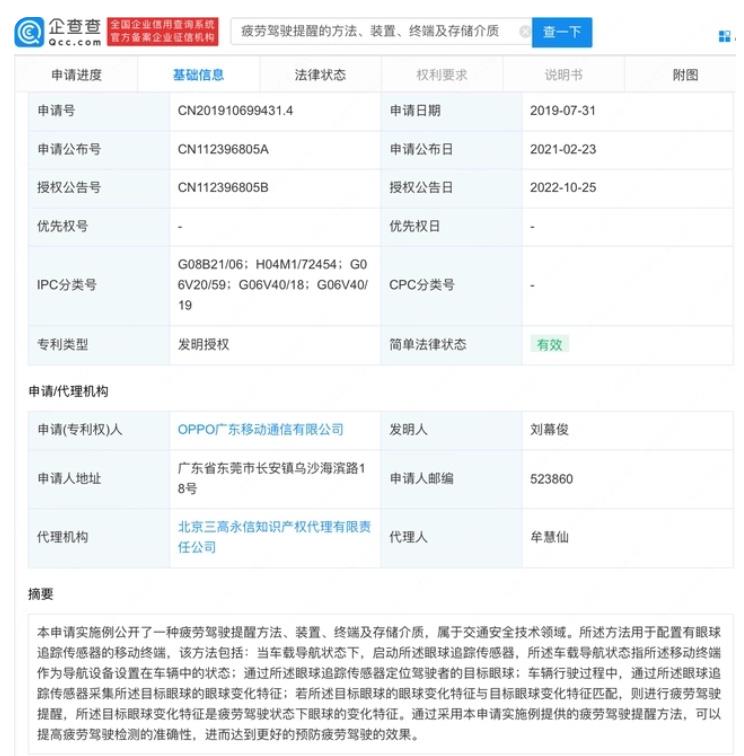The image size is (744, 756).
Task: Click the red official credit system badge
Action: 162,31
